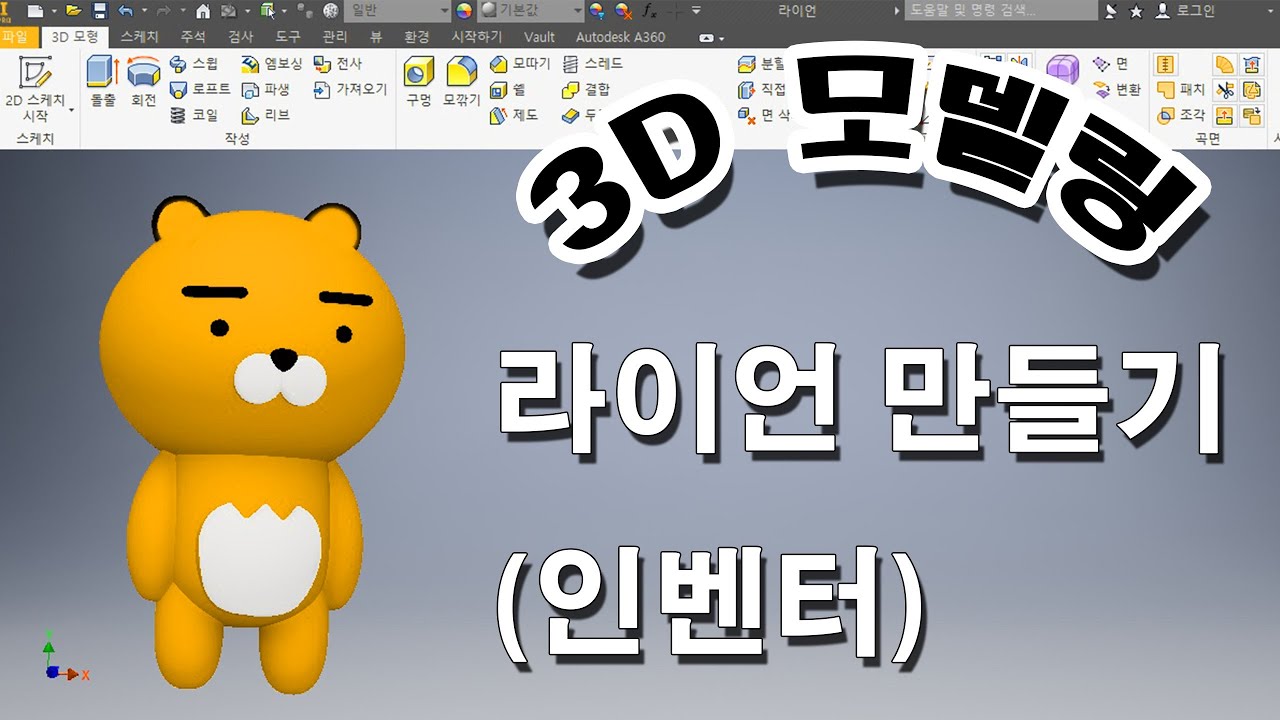Open the 관리 ribbon tab
The height and width of the screenshot is (720, 1280).
pos(336,37)
